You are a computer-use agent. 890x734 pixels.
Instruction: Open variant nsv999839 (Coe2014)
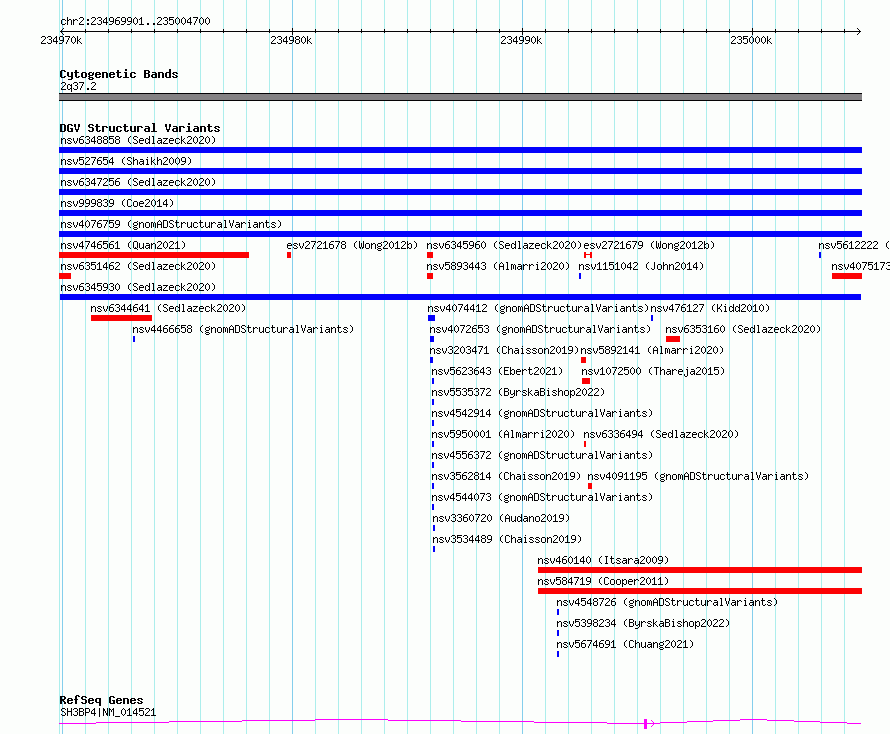[x=117, y=203]
